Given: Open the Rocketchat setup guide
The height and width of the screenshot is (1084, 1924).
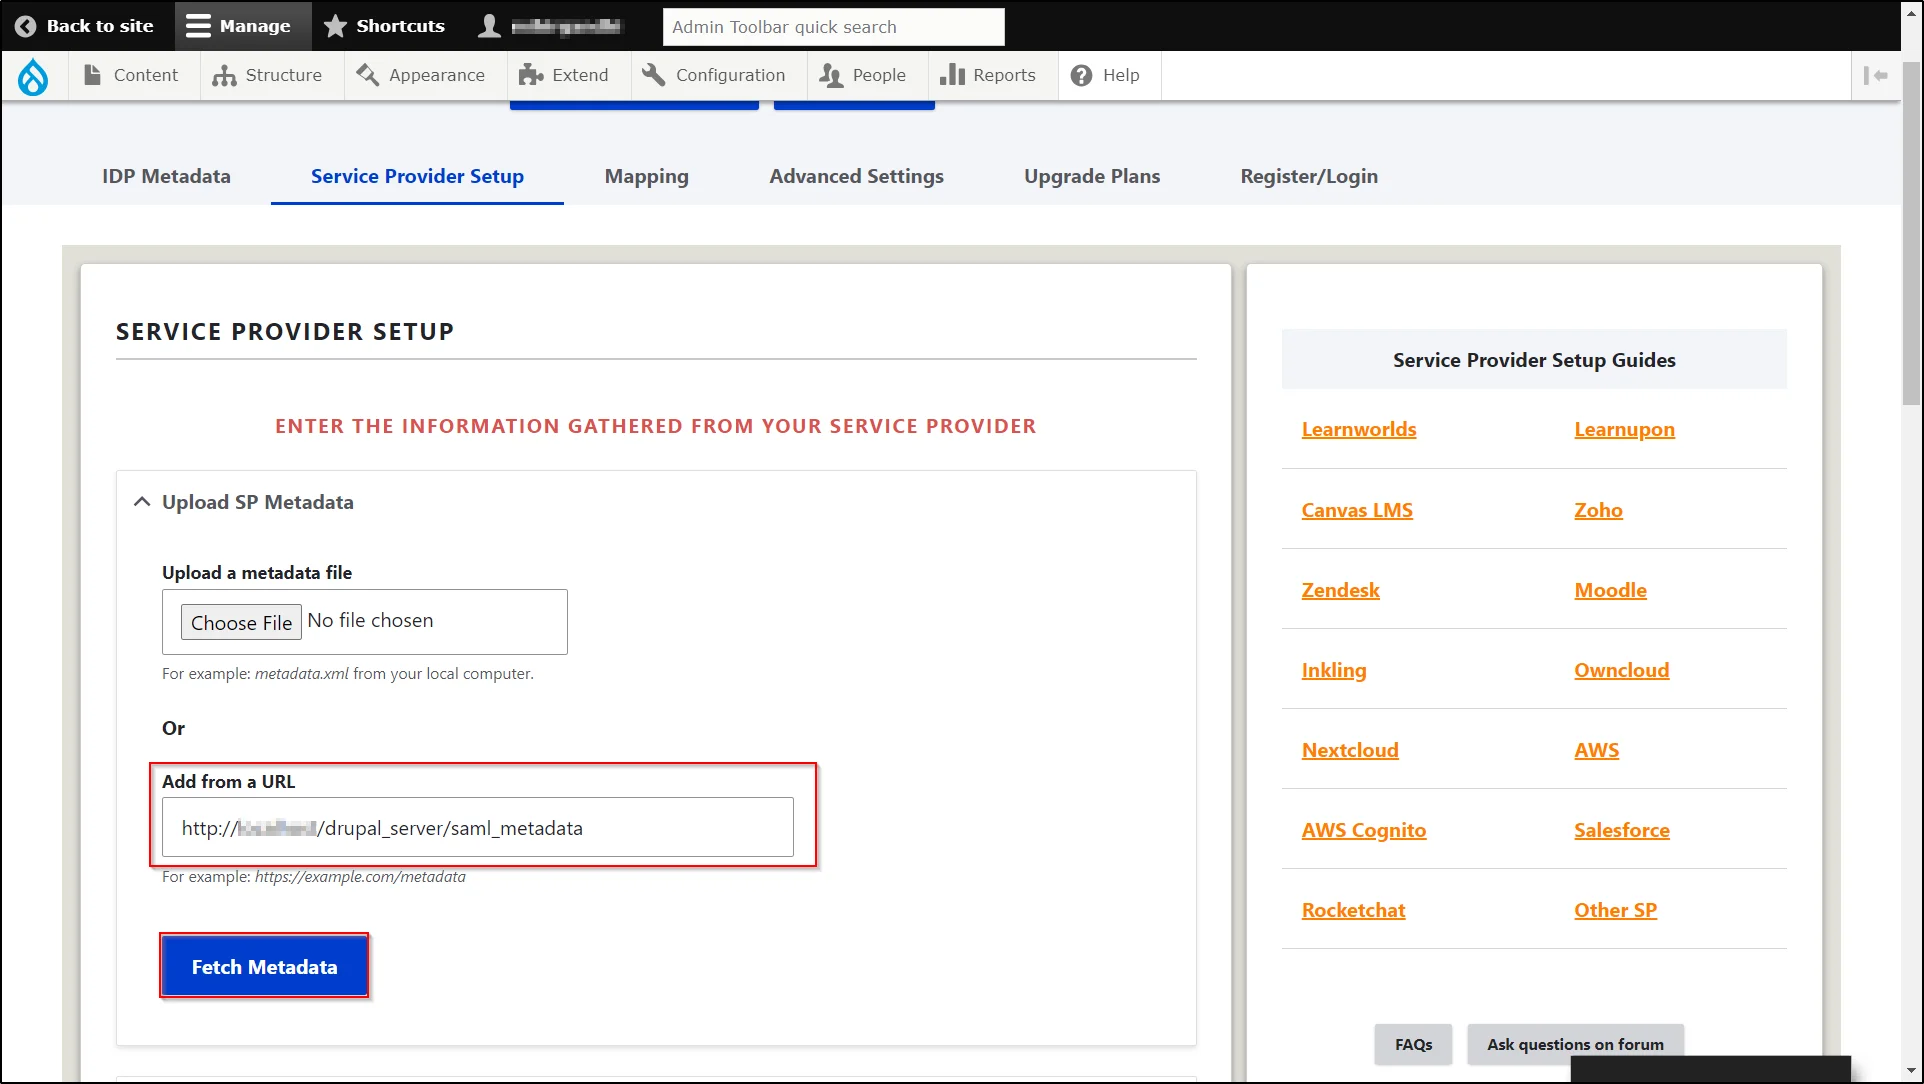Looking at the screenshot, I should [x=1353, y=910].
